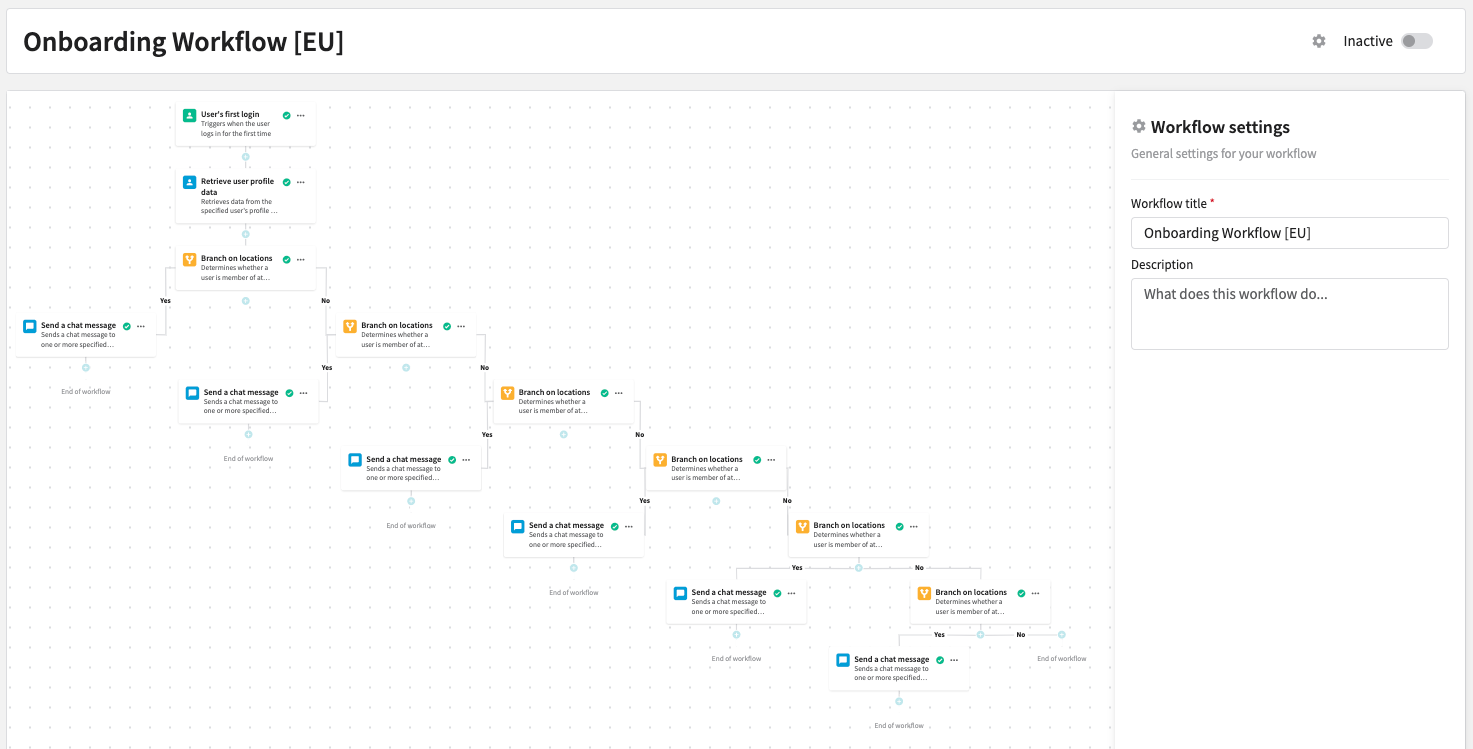Open three-dot menu on Retrieve user profile data node
The image size is (1473, 749).
(301, 183)
